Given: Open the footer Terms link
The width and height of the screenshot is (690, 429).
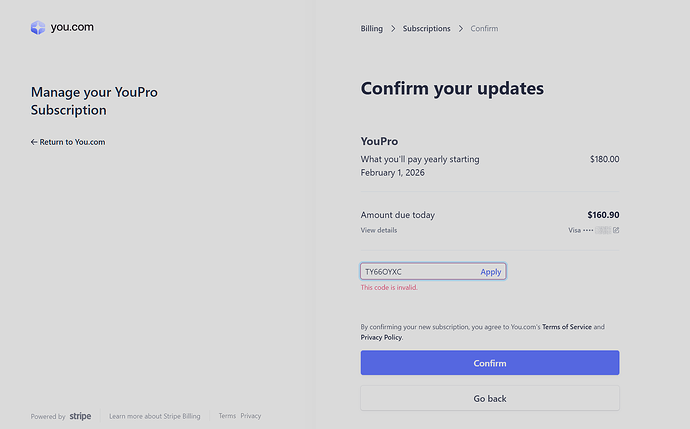Looking at the screenshot, I should tap(227, 416).
